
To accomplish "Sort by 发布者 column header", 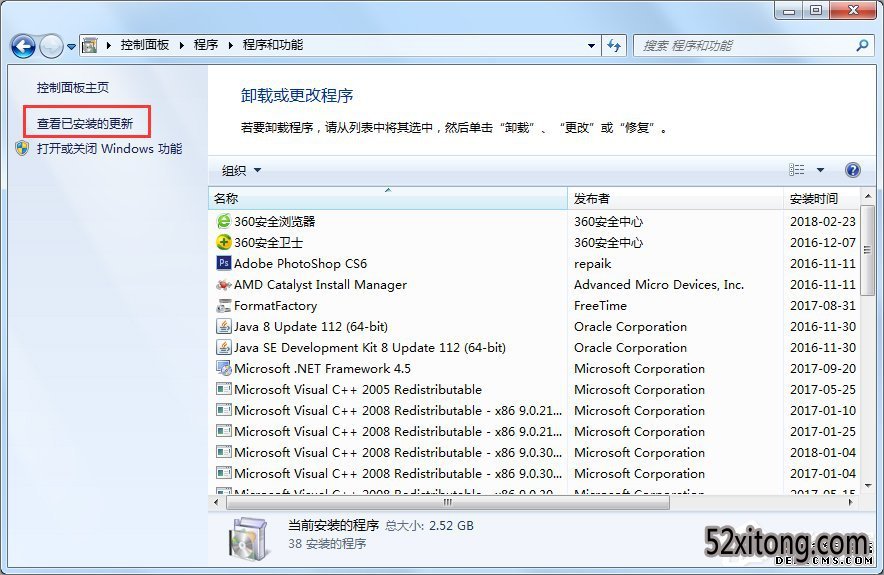I will [675, 198].
